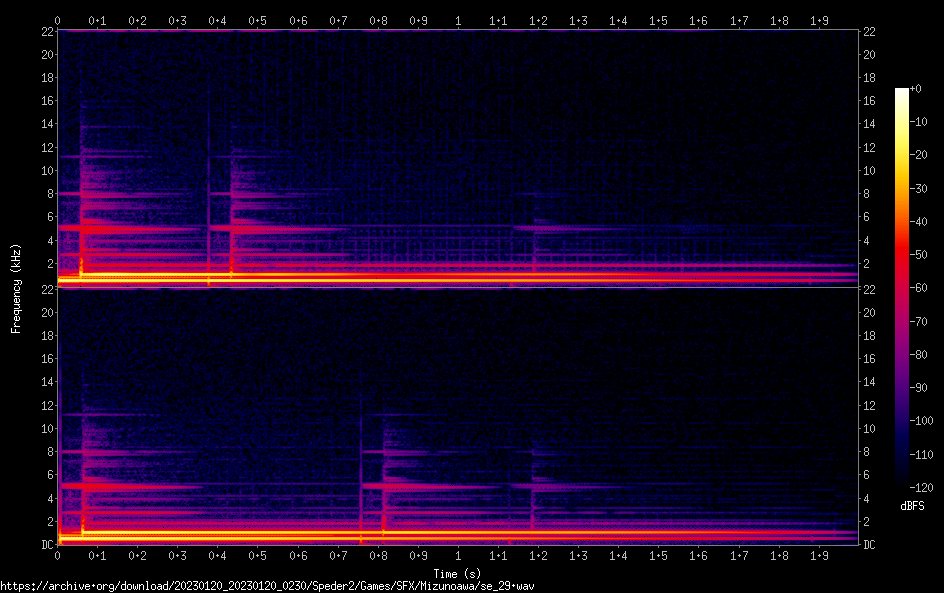Click the "DC" label on the right frequency axis
944x593 pixels.
pyautogui.click(x=870, y=544)
